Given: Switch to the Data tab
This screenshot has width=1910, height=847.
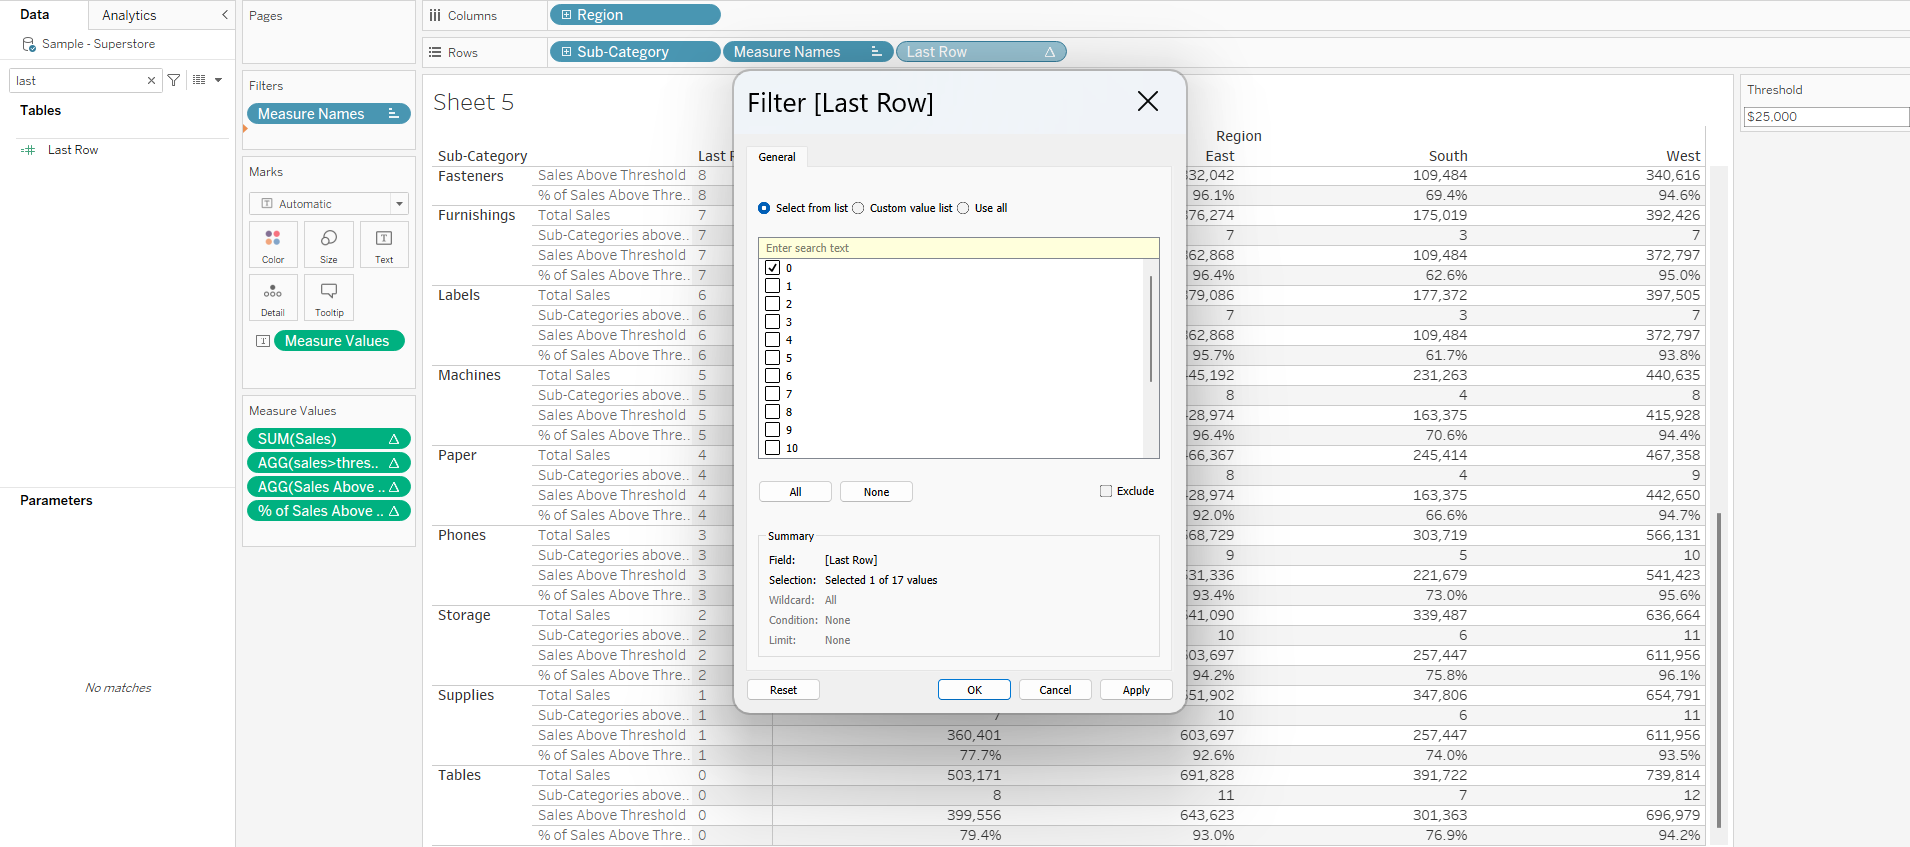Looking at the screenshot, I should [35, 15].
